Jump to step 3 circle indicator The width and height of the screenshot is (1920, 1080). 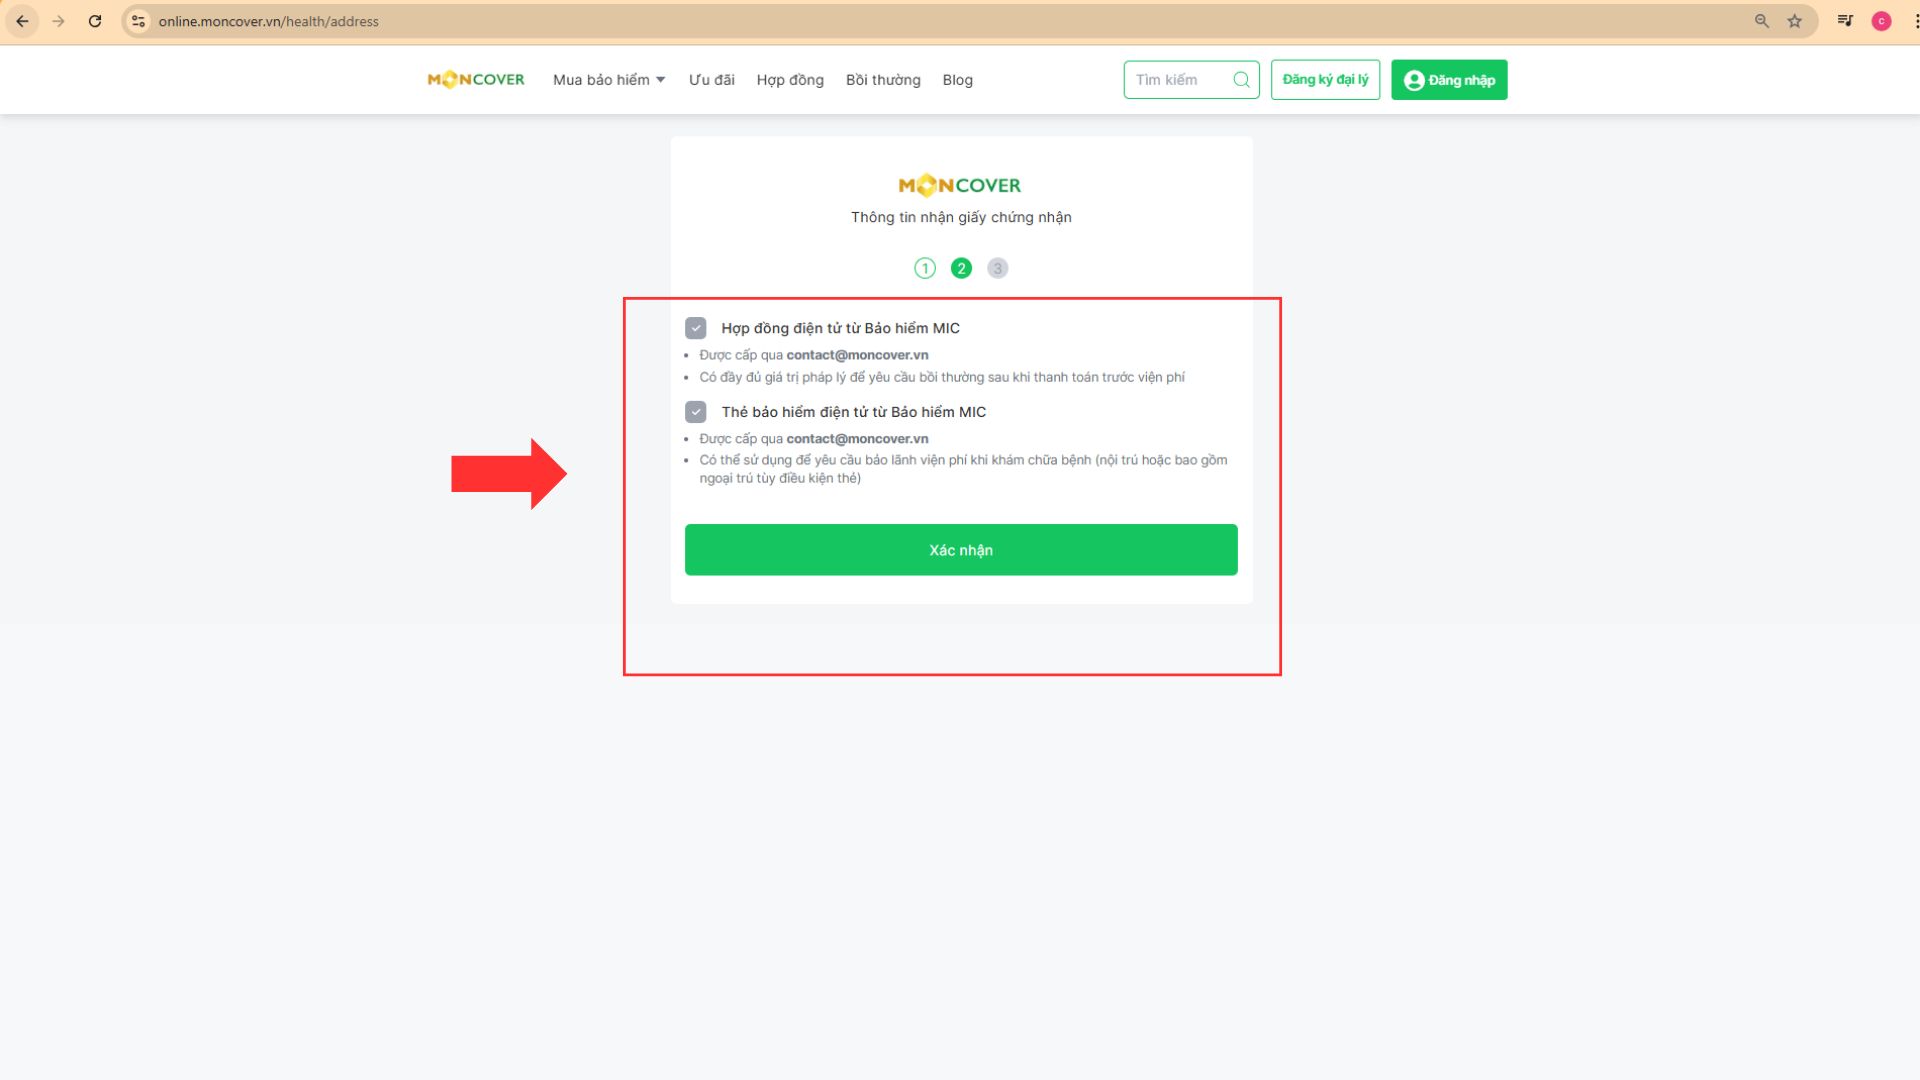coord(997,268)
